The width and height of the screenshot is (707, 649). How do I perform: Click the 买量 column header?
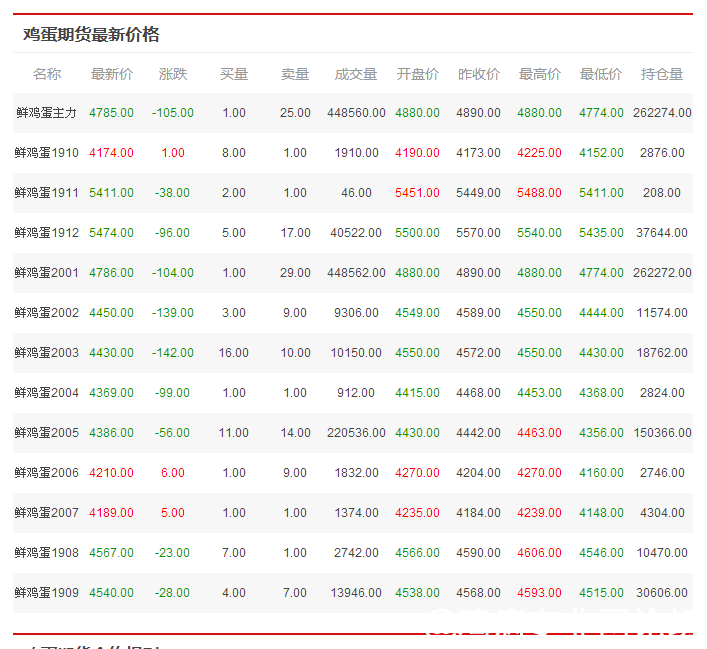point(234,74)
